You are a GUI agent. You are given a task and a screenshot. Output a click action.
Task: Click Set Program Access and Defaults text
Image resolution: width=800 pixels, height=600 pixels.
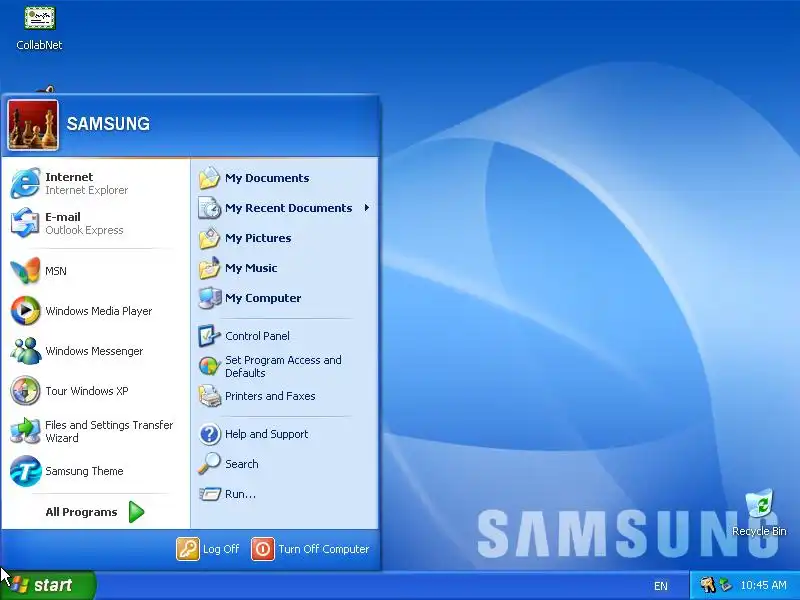tap(283, 366)
